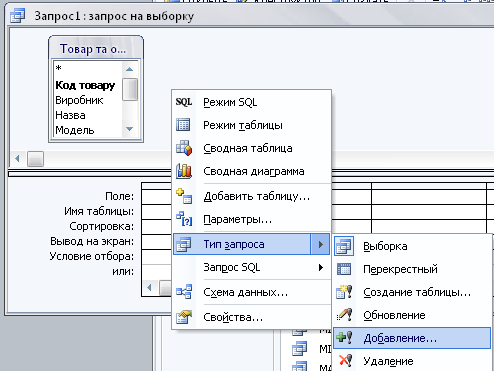
Task: Click the Сводная таблица pivot table icon
Action: 184,148
